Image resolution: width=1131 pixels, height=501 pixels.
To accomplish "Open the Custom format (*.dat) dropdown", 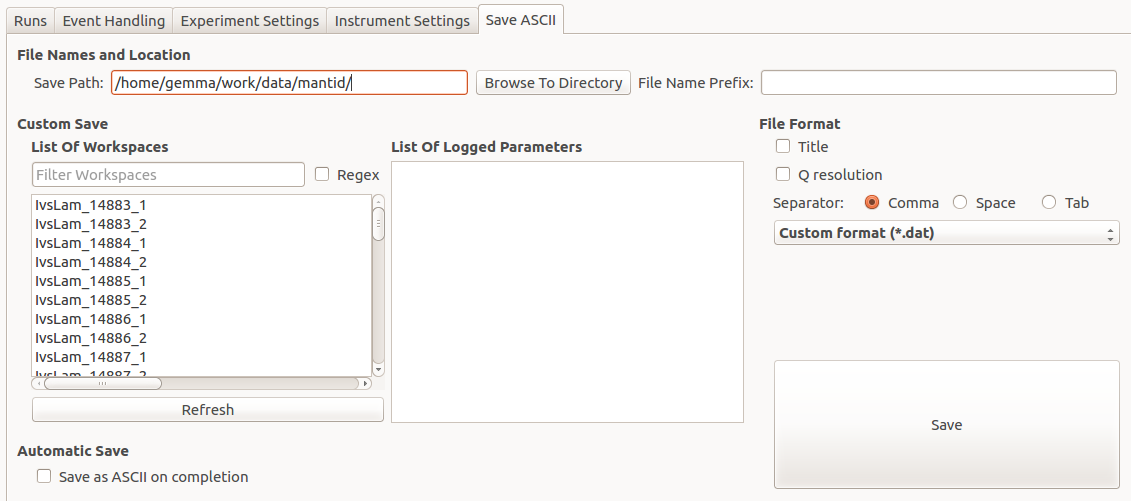I will point(946,233).
